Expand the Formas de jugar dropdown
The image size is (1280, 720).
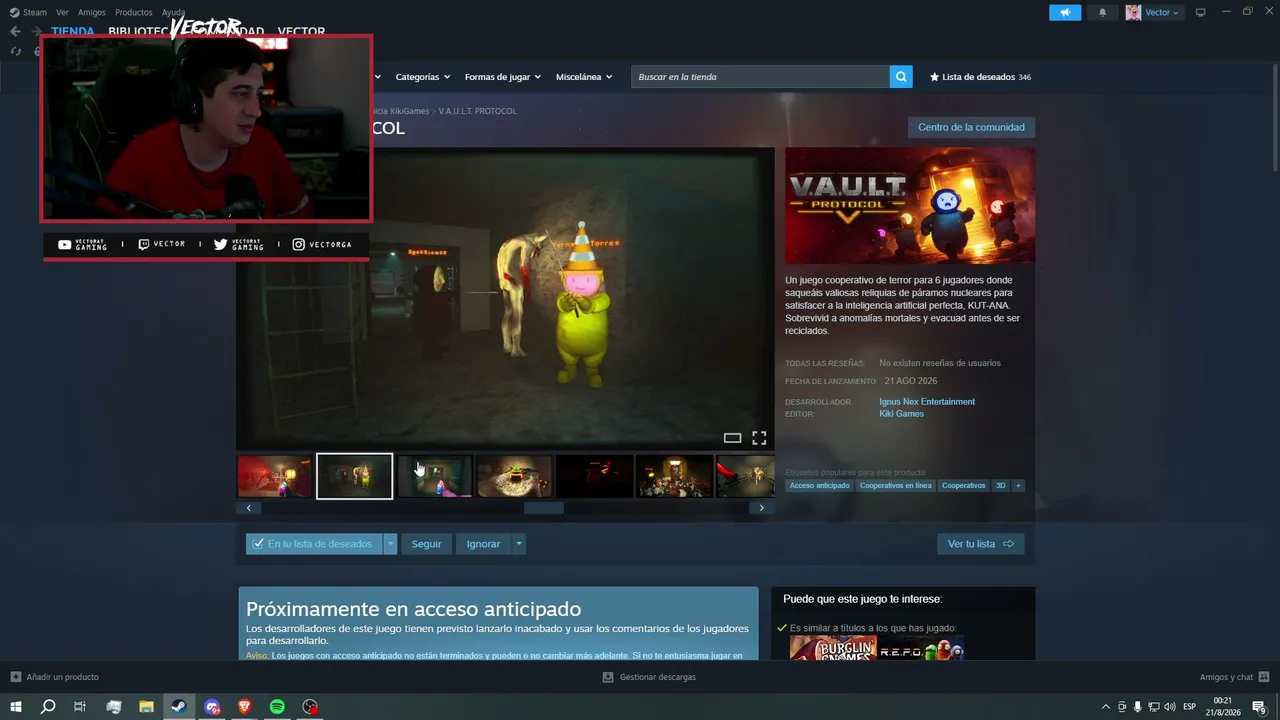[502, 77]
